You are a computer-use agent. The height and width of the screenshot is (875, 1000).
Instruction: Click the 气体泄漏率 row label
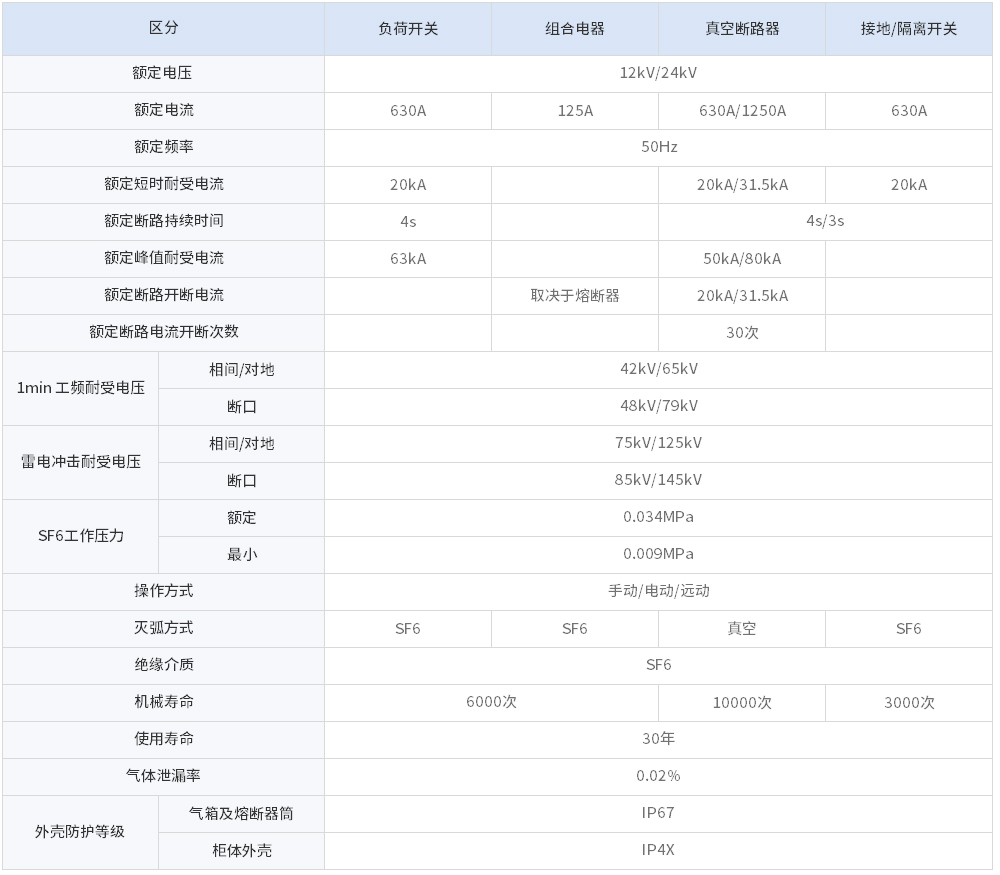click(x=163, y=776)
